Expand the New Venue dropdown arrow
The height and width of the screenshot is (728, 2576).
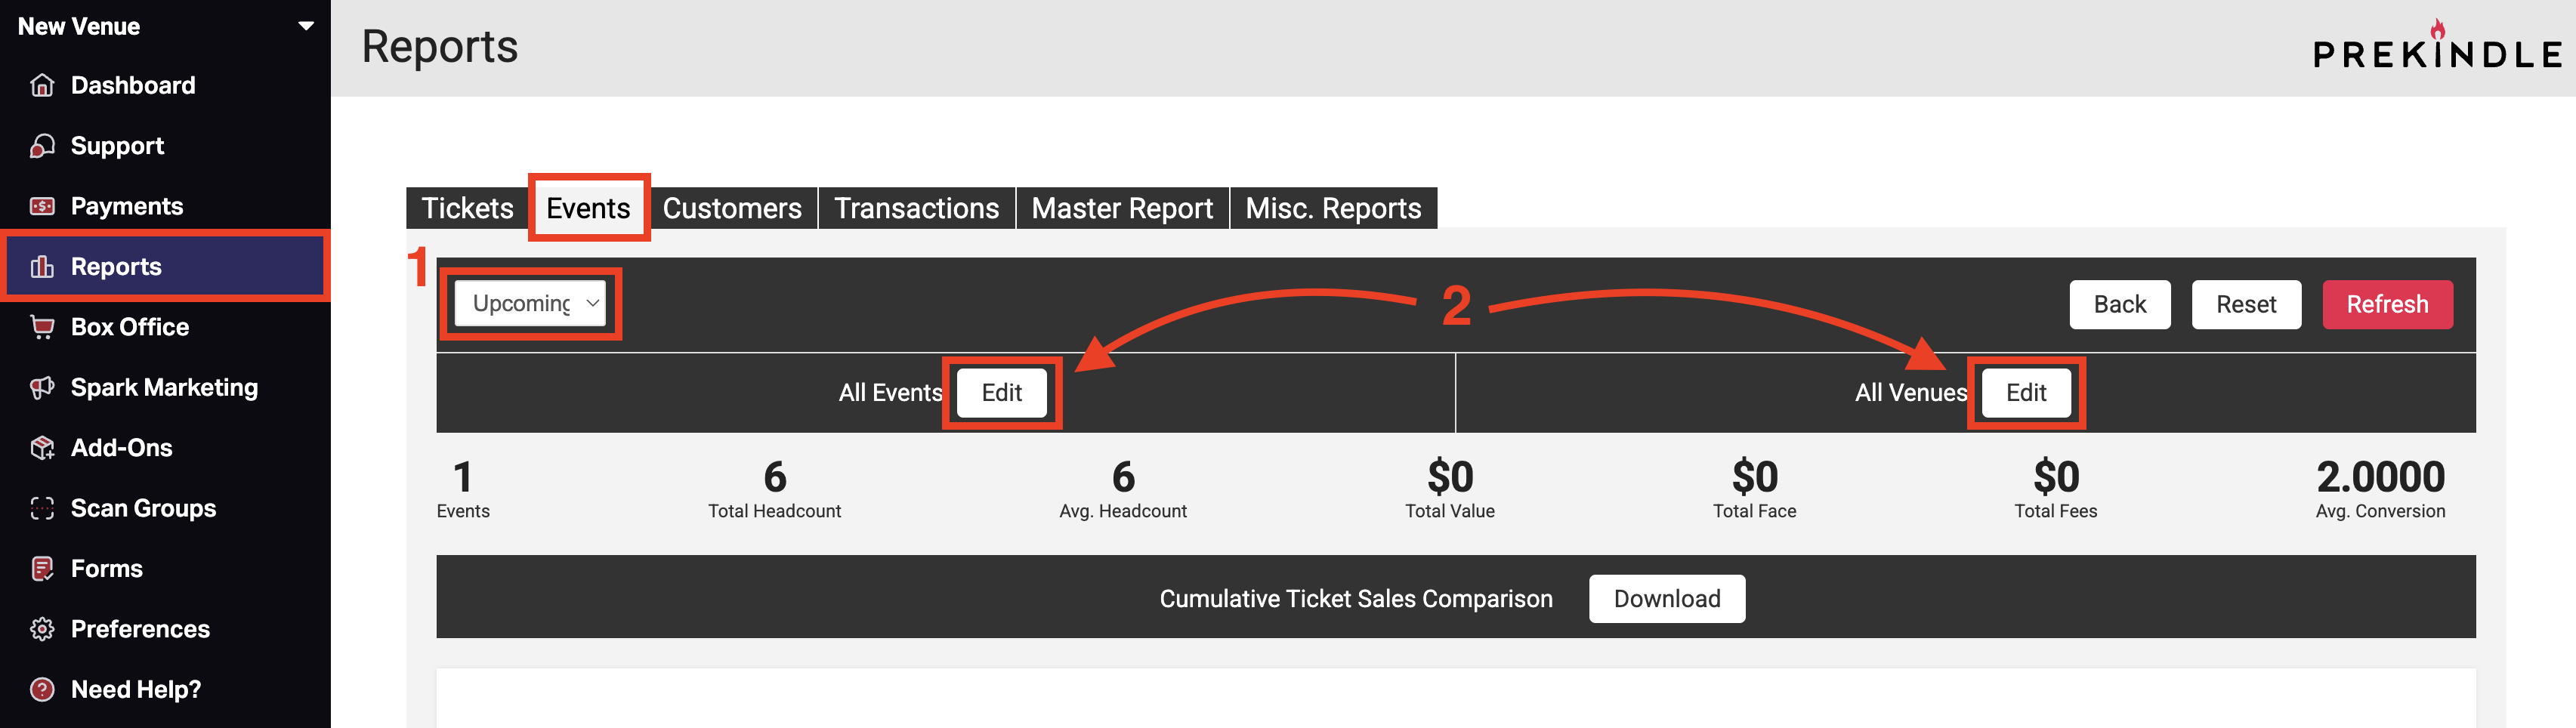point(306,26)
